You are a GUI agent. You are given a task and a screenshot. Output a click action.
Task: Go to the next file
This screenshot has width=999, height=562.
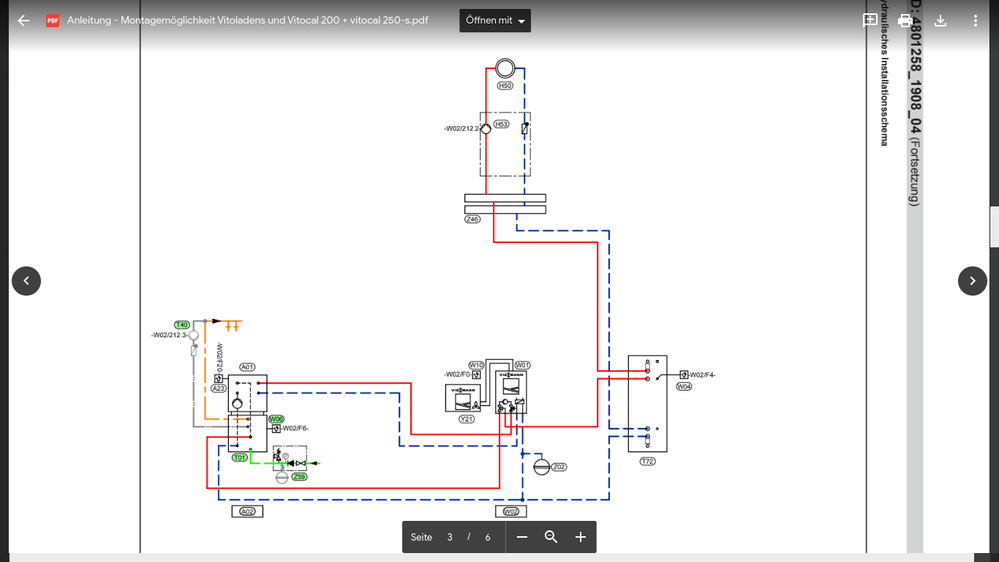(972, 280)
